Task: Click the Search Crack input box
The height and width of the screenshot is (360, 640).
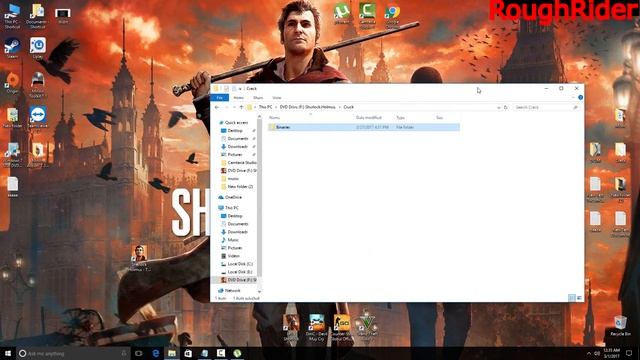Action: tap(546, 107)
